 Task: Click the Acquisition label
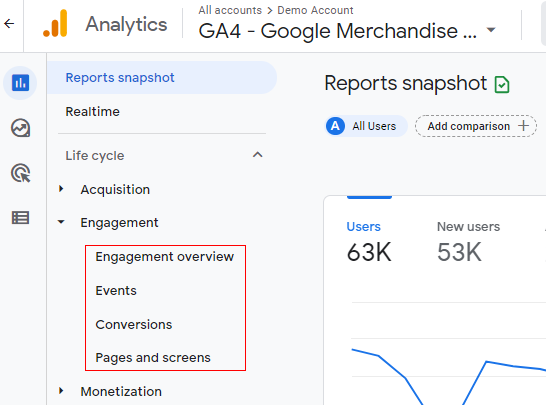point(115,189)
